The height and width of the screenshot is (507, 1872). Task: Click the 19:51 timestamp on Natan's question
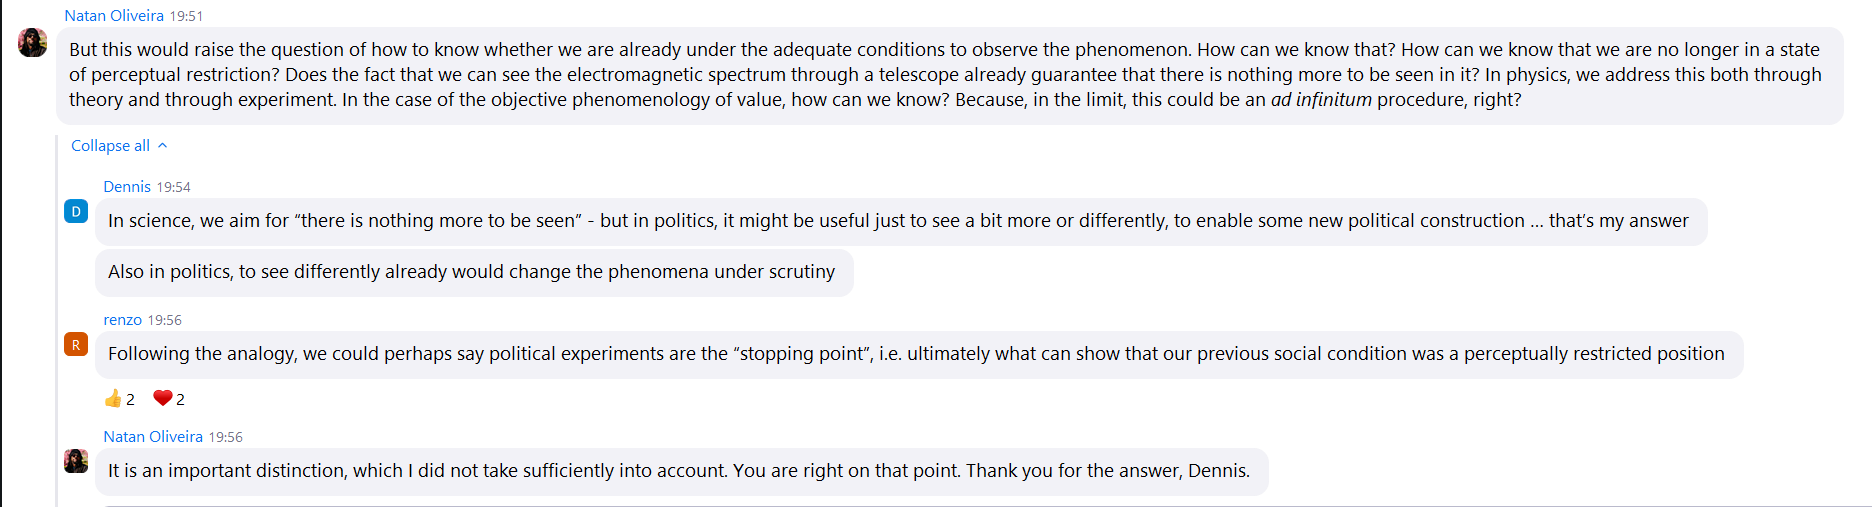point(186,16)
